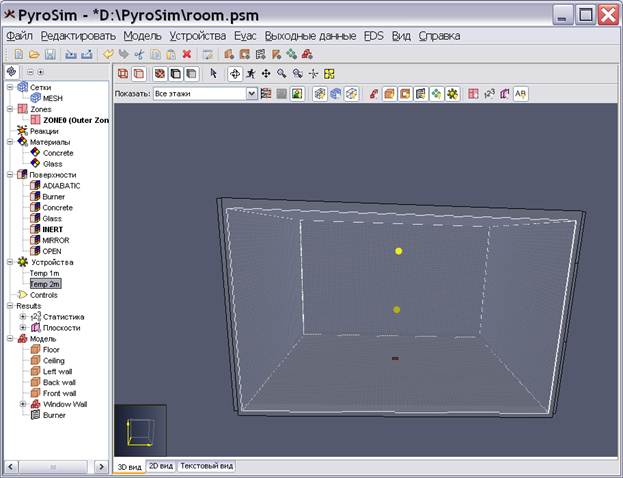Toggle the background image display icon
This screenshot has width=623, height=478.
297,94
